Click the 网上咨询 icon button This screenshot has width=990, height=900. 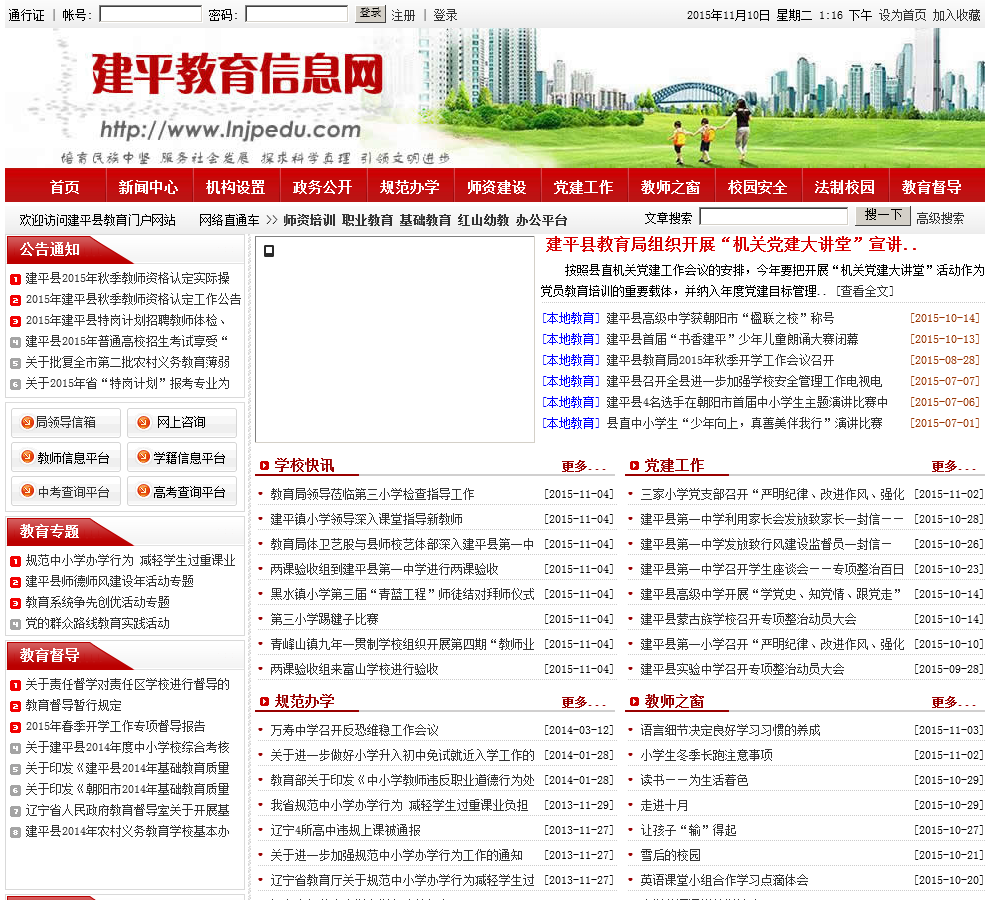(x=182, y=423)
